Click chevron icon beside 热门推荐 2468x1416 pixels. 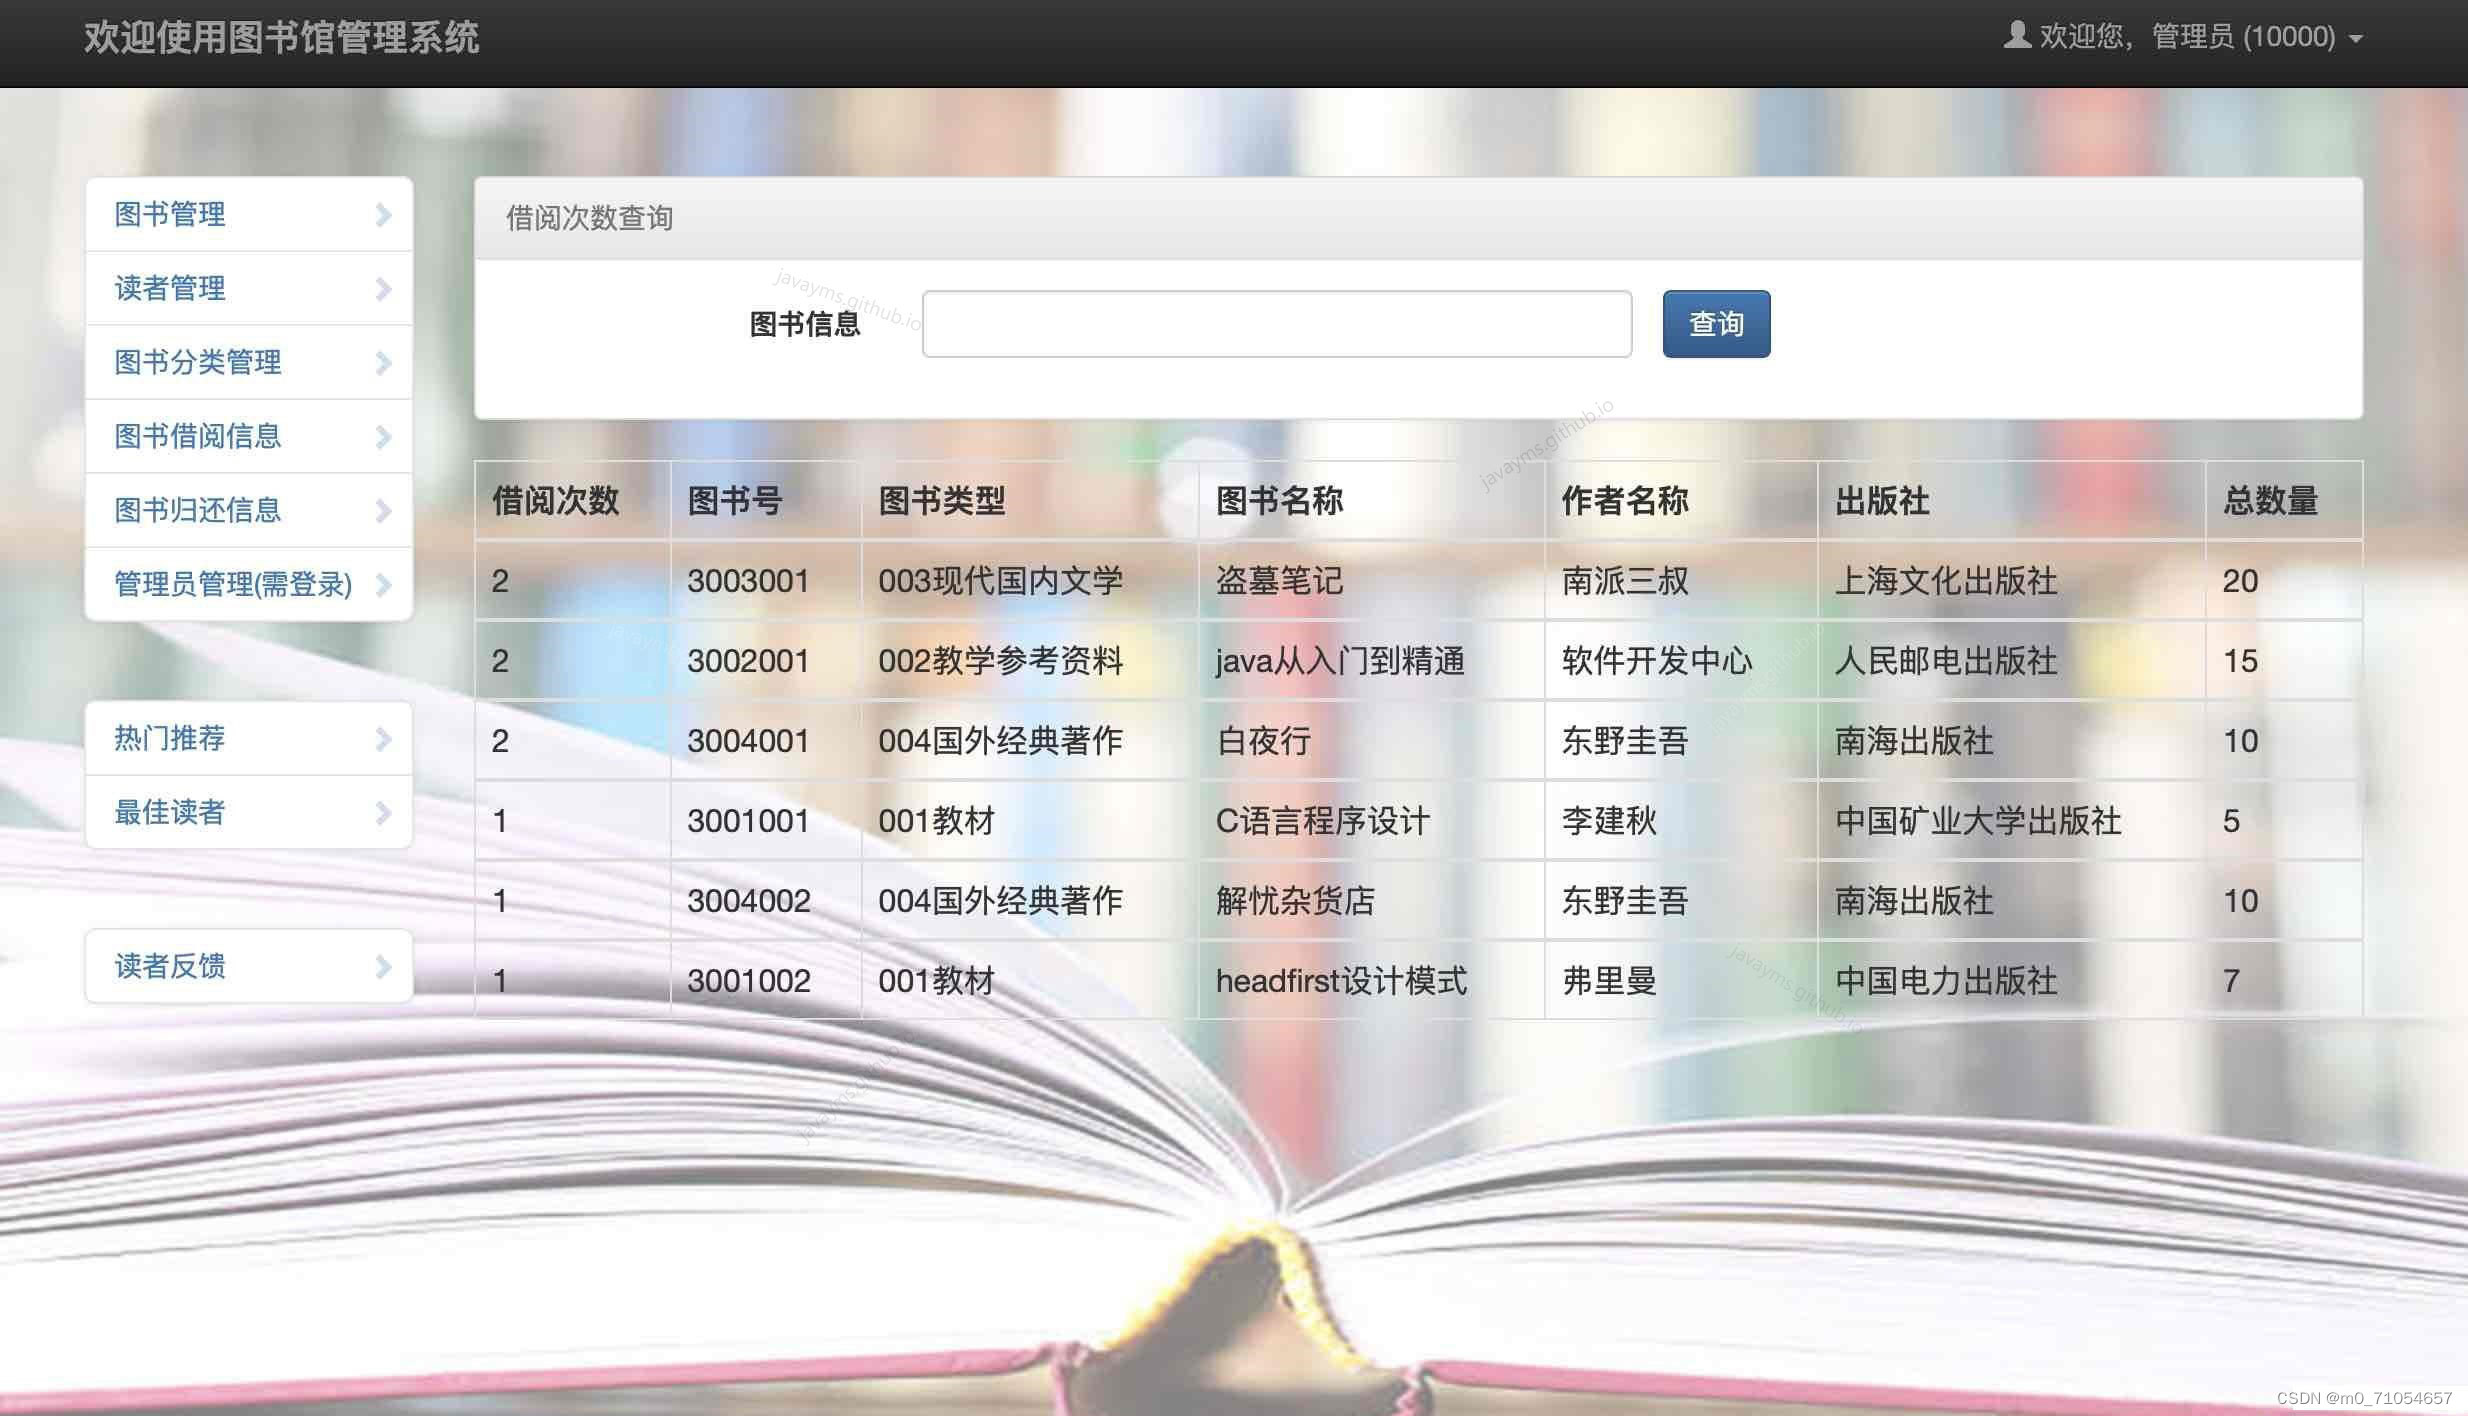[383, 739]
